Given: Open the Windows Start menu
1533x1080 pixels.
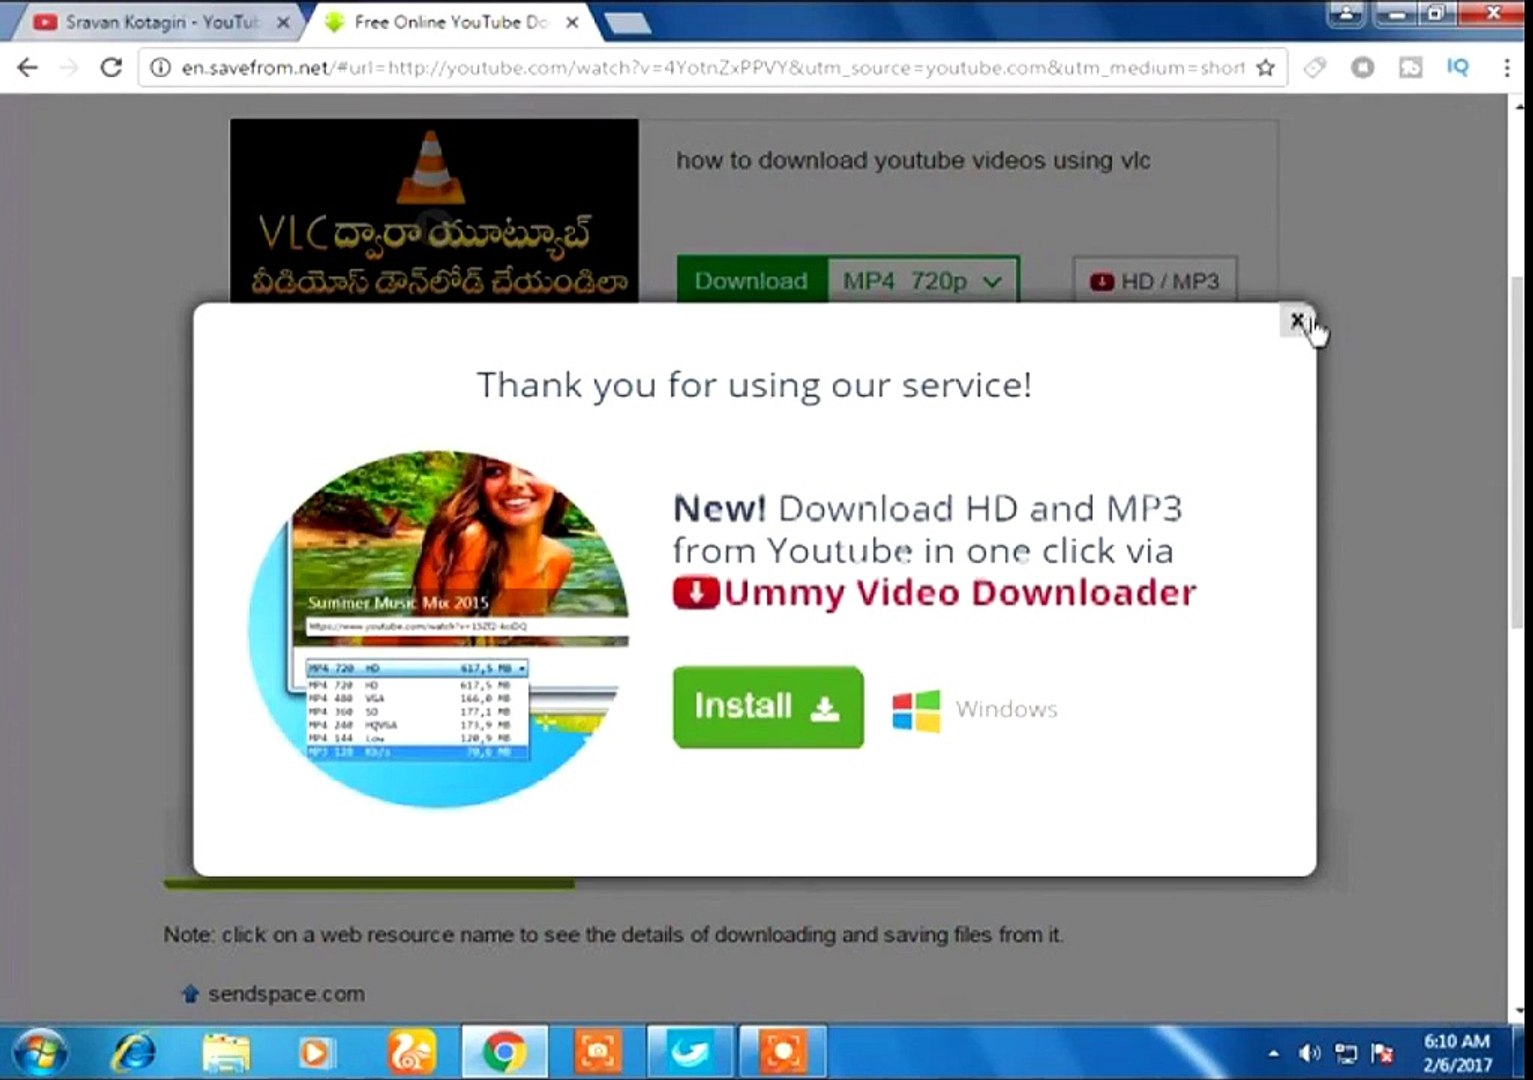Looking at the screenshot, I should (x=40, y=1053).
